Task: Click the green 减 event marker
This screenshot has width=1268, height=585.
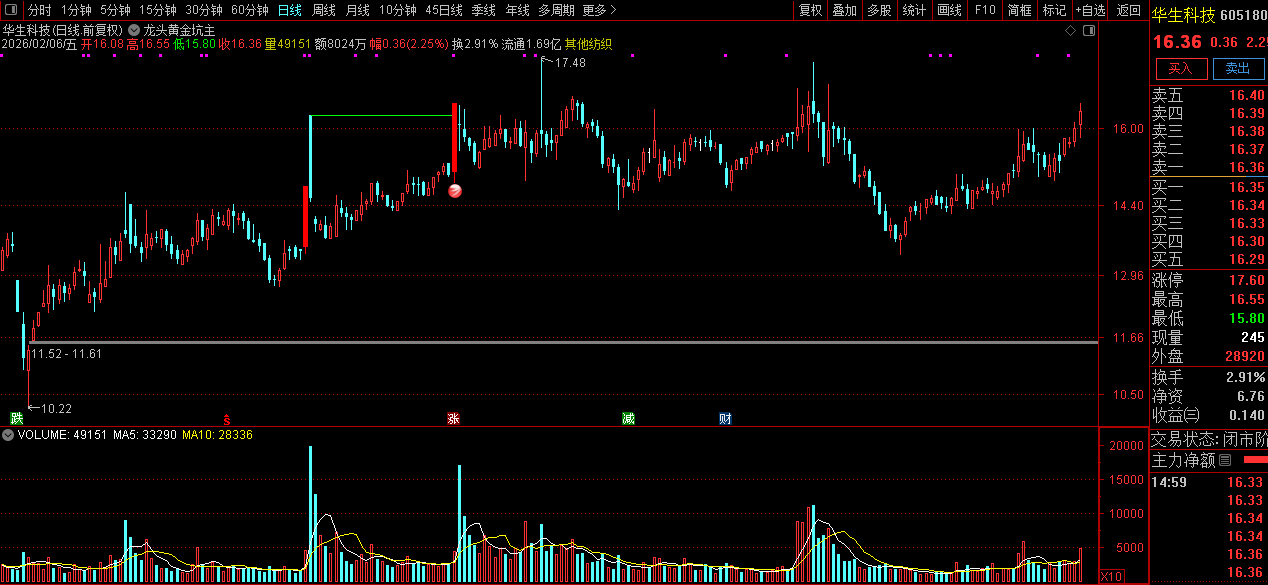Action: (x=627, y=418)
